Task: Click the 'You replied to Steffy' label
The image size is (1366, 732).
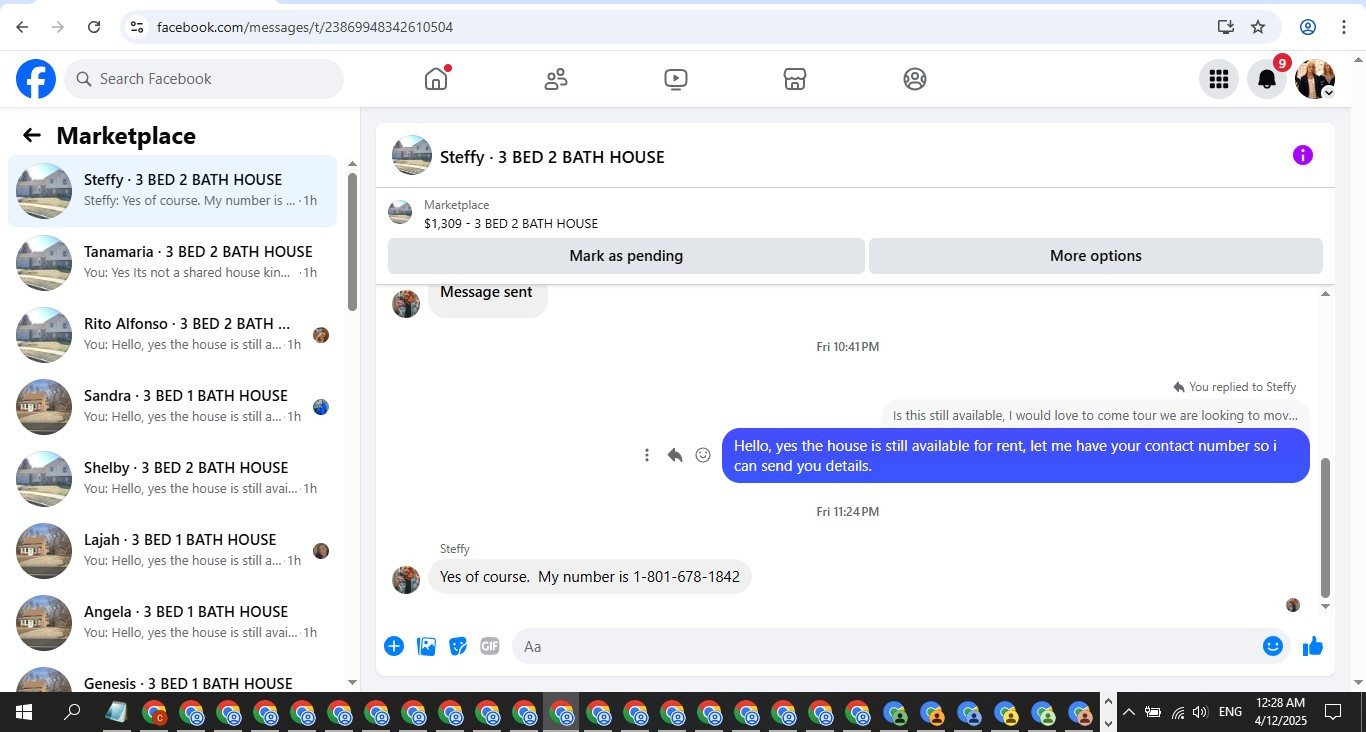Action: 1235,387
